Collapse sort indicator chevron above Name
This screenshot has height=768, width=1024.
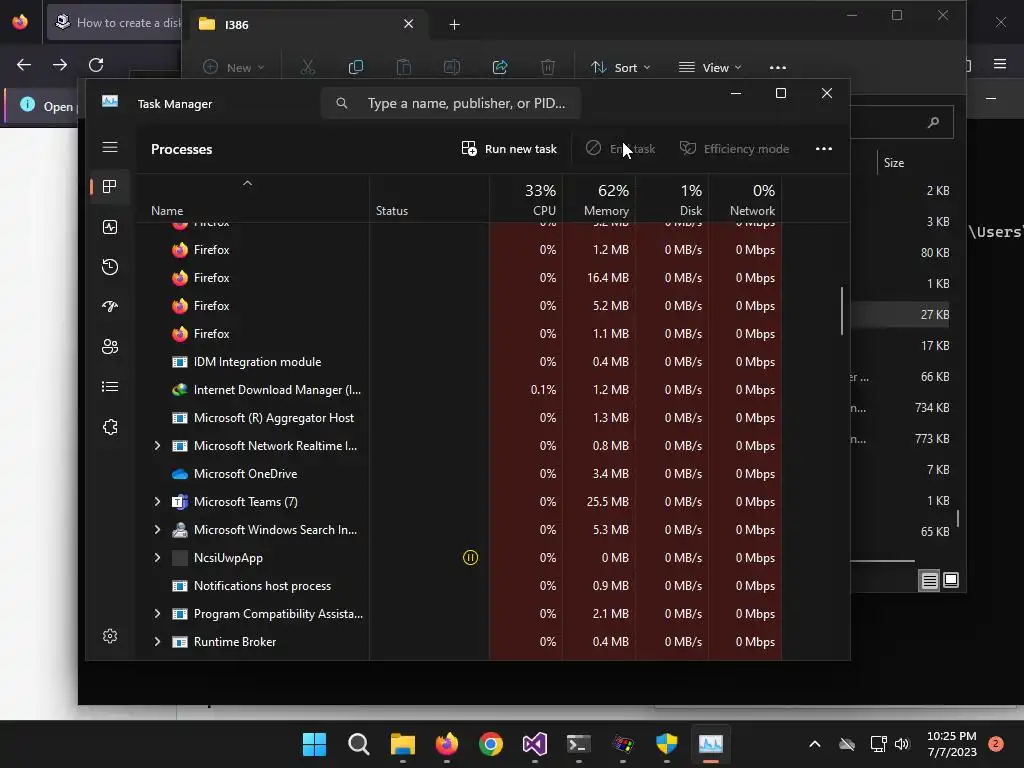pos(248,184)
